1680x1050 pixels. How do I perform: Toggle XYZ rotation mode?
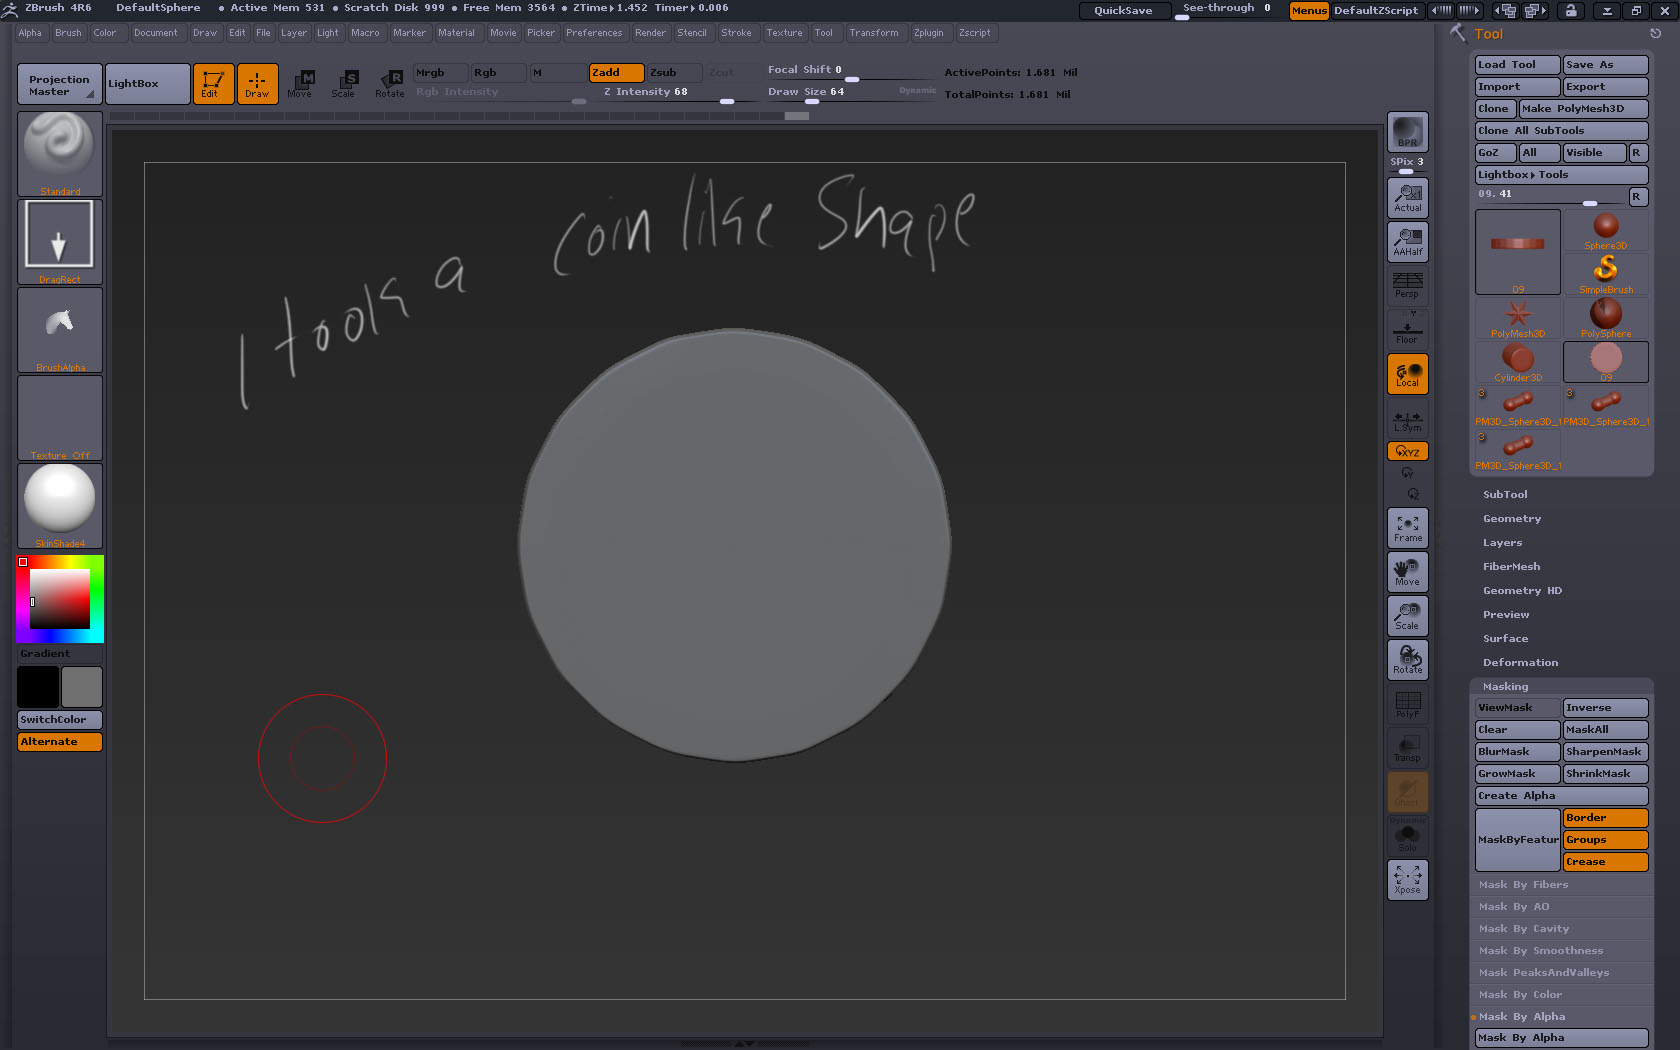click(1407, 451)
